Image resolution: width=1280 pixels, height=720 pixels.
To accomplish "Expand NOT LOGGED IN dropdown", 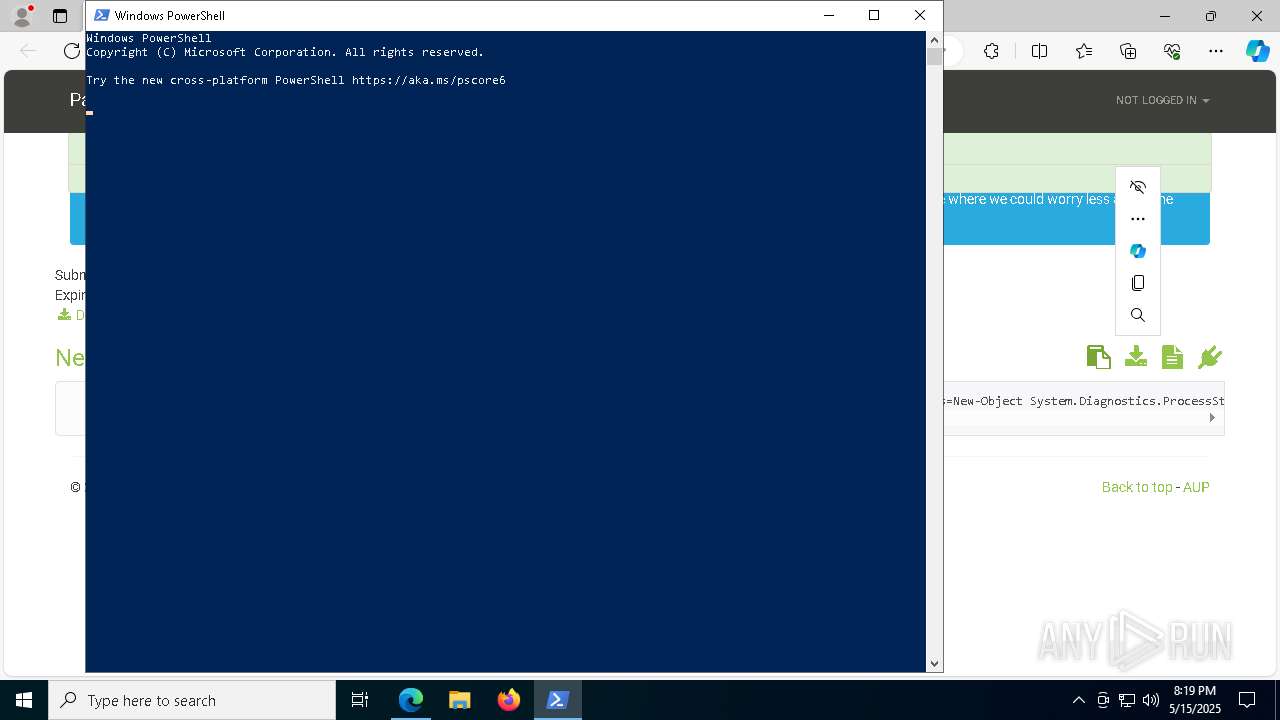I will pos(1162,100).
